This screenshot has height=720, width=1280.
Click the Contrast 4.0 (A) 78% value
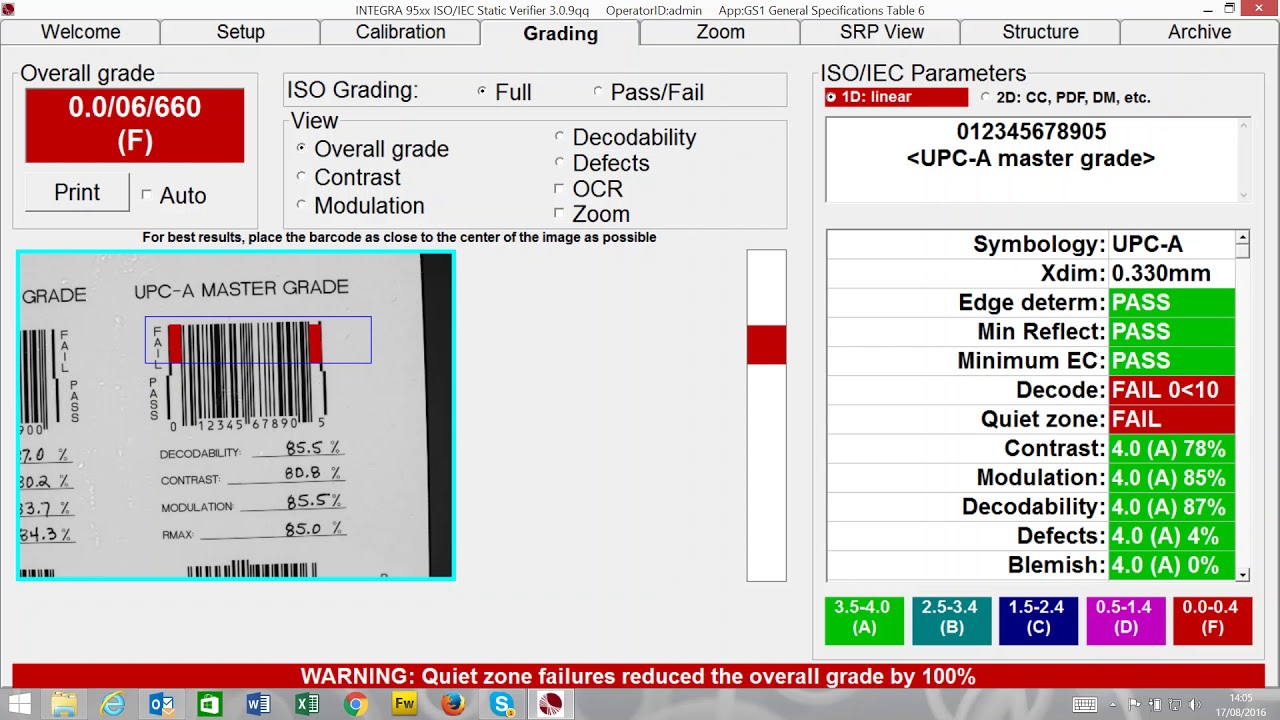(1172, 448)
